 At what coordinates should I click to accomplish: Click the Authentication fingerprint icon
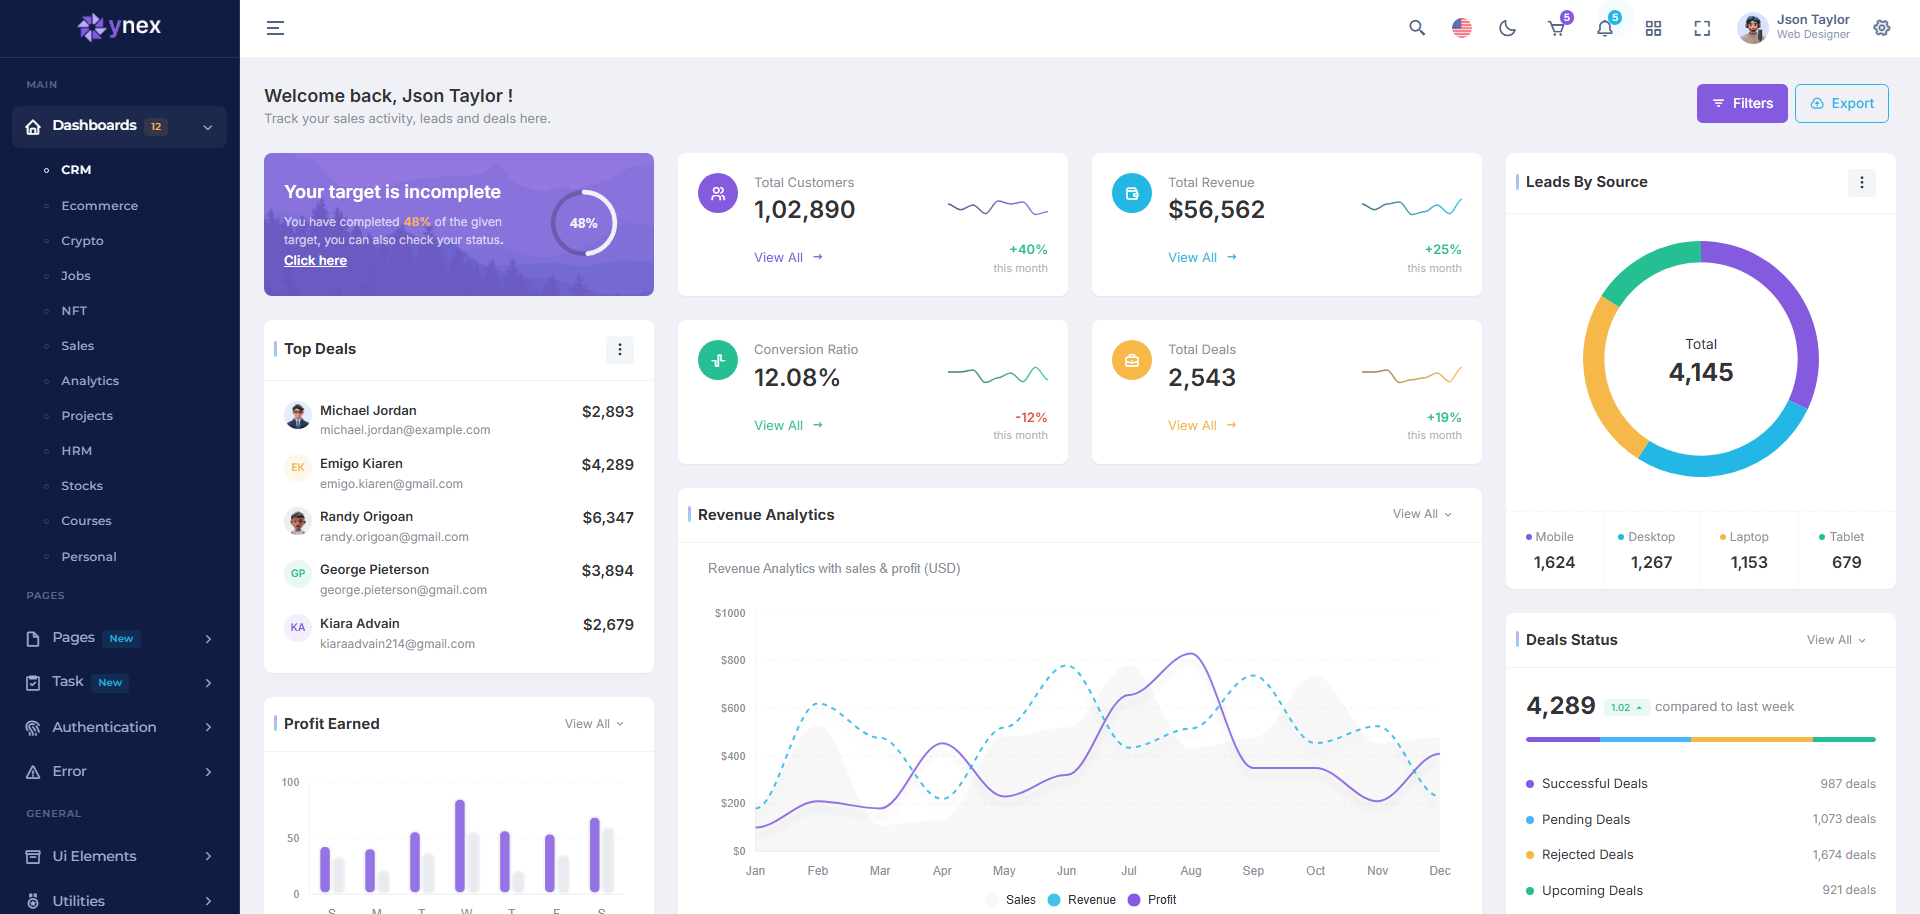click(x=33, y=728)
